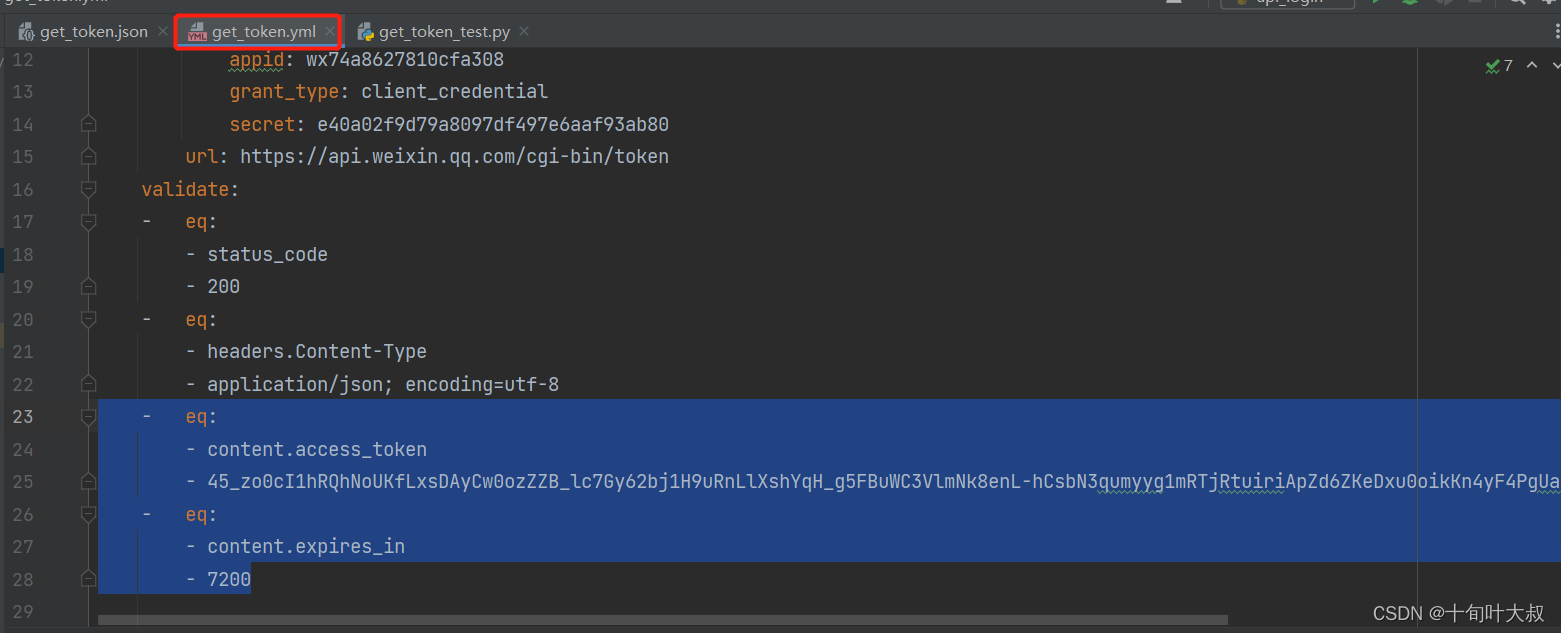
Task: Click application/json; encoding=utf-8 text
Action: (x=383, y=385)
